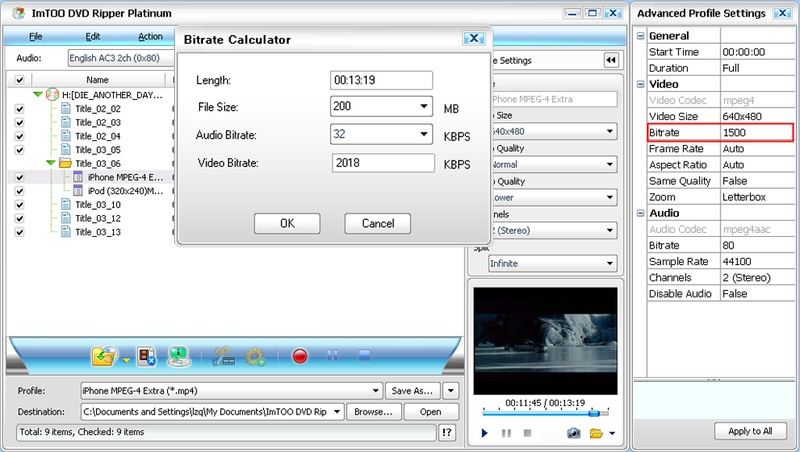Image resolution: width=800 pixels, height=452 pixels.
Task: Uncheck the Title_02_03 checkbox
Action: point(19,122)
